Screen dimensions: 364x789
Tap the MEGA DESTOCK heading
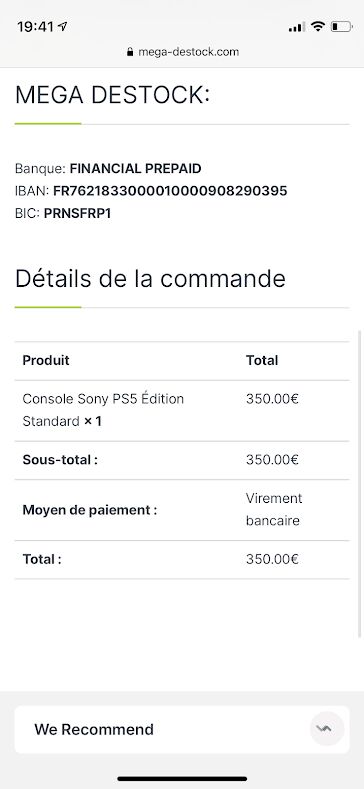click(x=112, y=95)
